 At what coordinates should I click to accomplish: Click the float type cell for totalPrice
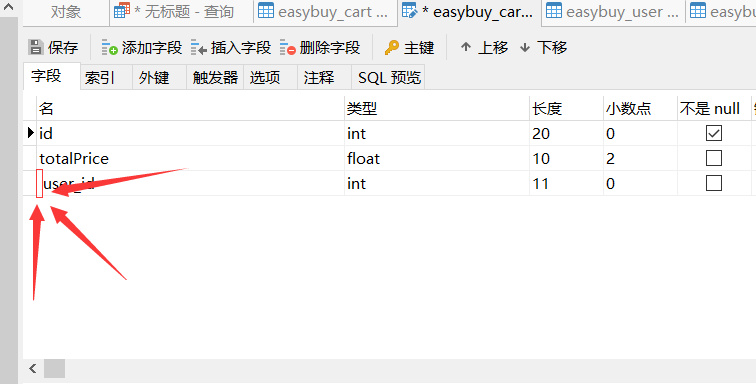tap(437, 158)
